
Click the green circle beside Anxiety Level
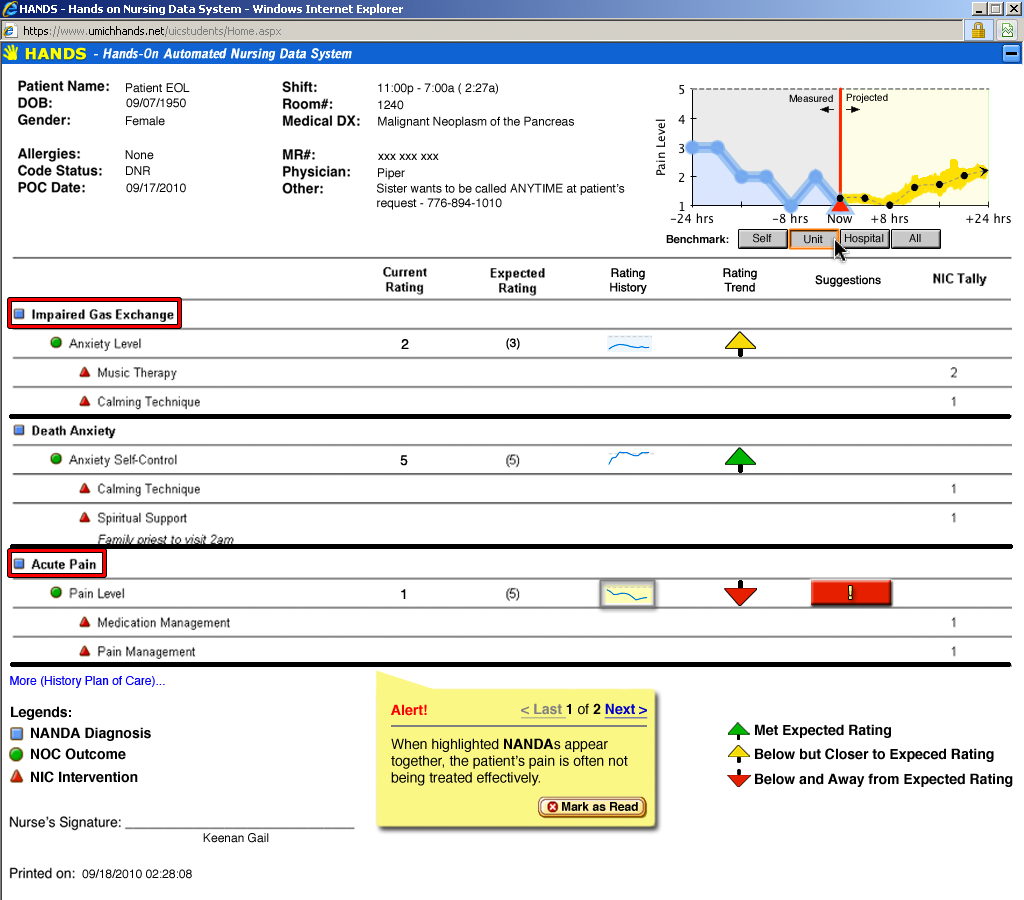[x=56, y=343]
